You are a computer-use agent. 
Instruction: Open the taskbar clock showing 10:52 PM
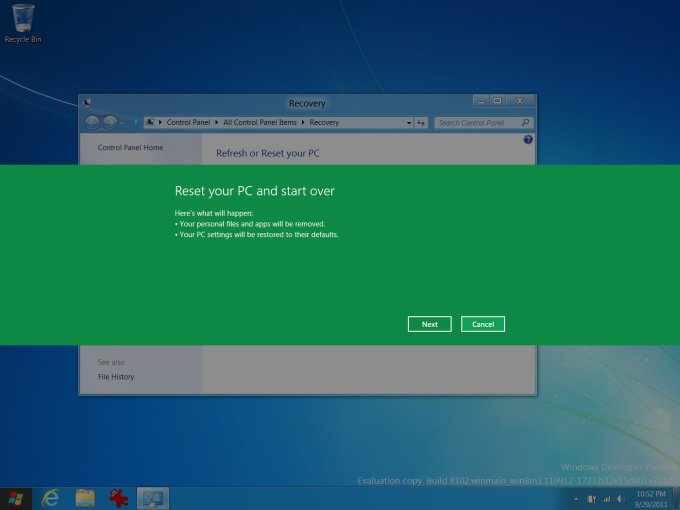(651, 499)
